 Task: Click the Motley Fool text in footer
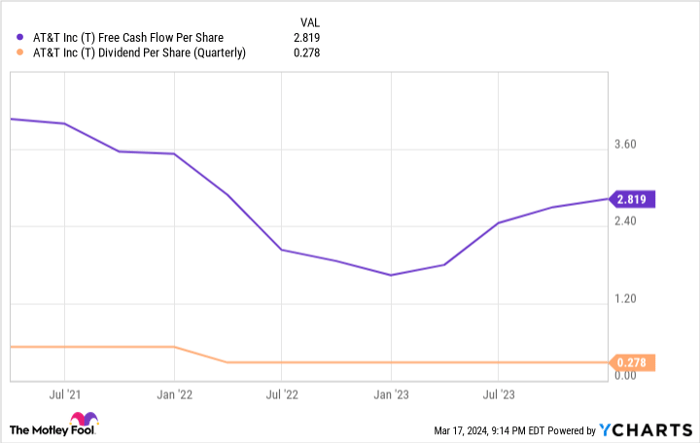(40, 430)
